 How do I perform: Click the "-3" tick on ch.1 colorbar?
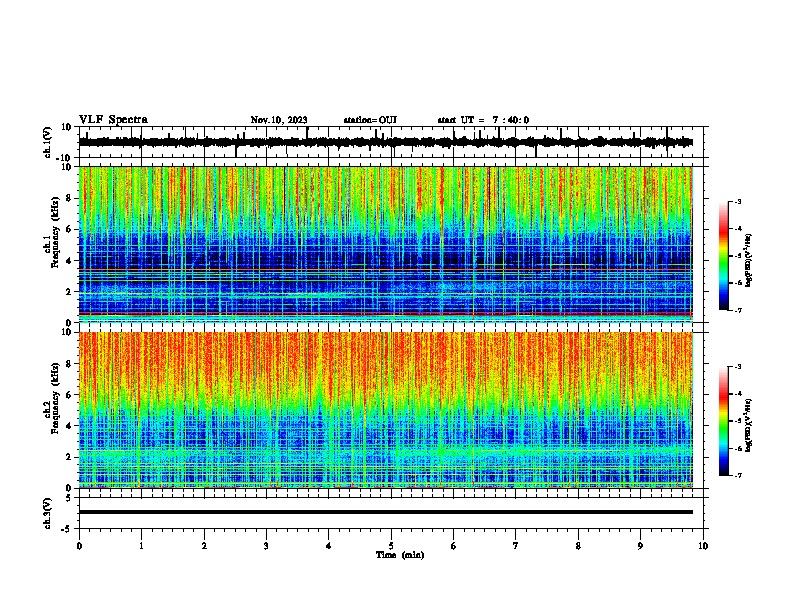(x=738, y=202)
